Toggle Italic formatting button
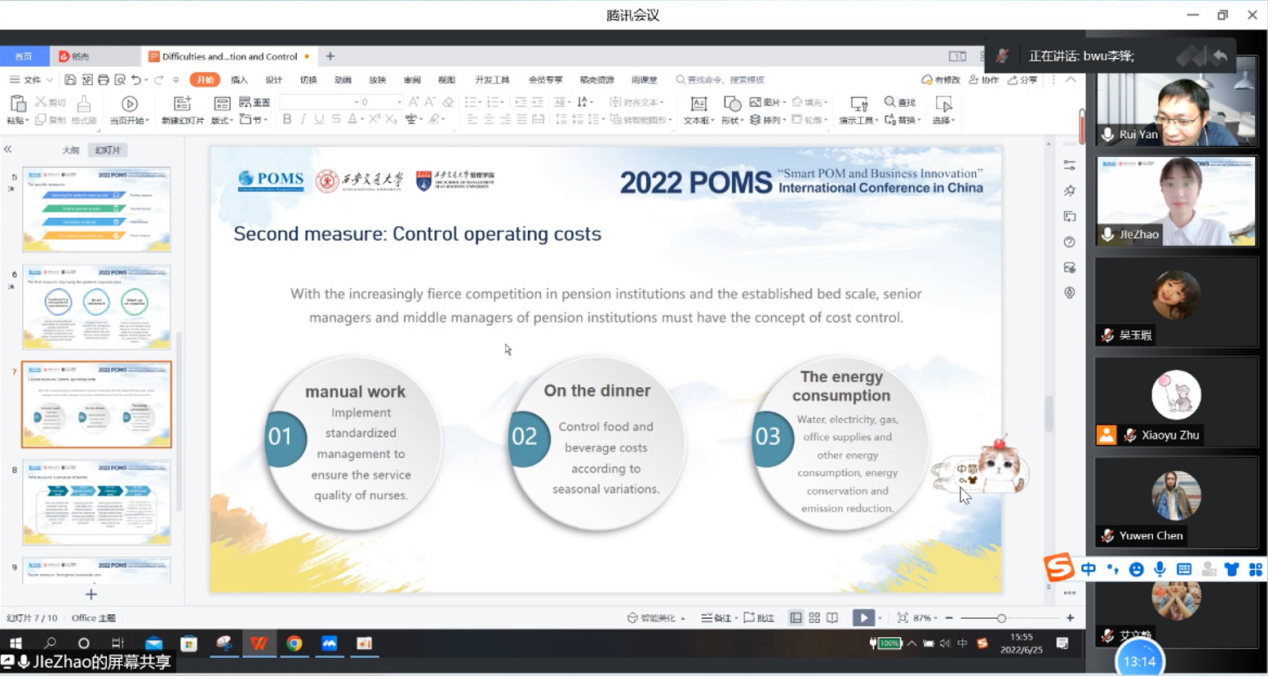 point(303,119)
